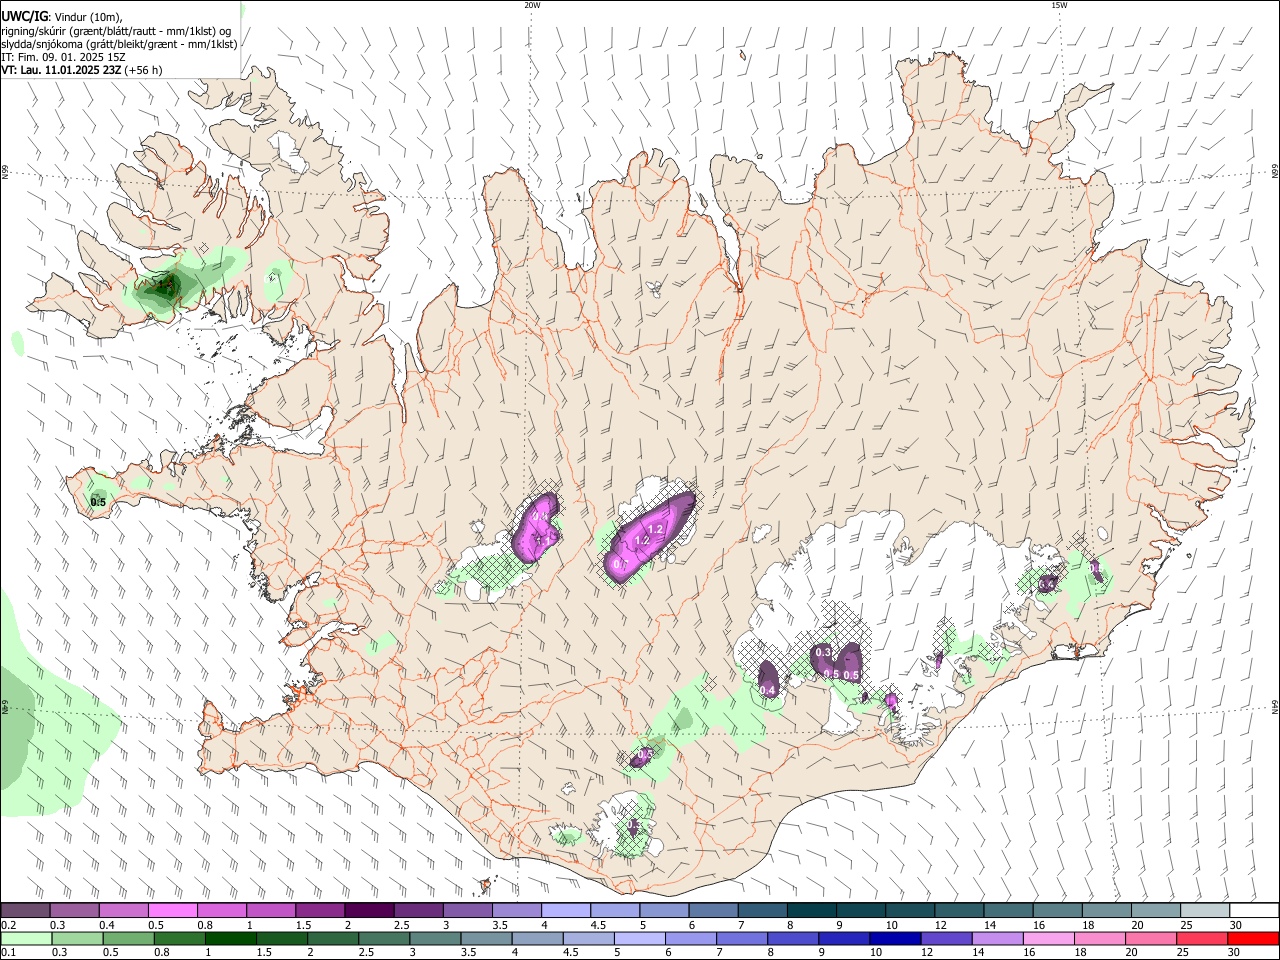The image size is (1280, 960).
Task: Click the 'IT: Fim. 09. 01. 2025 15Z' line
Action: click(63, 57)
